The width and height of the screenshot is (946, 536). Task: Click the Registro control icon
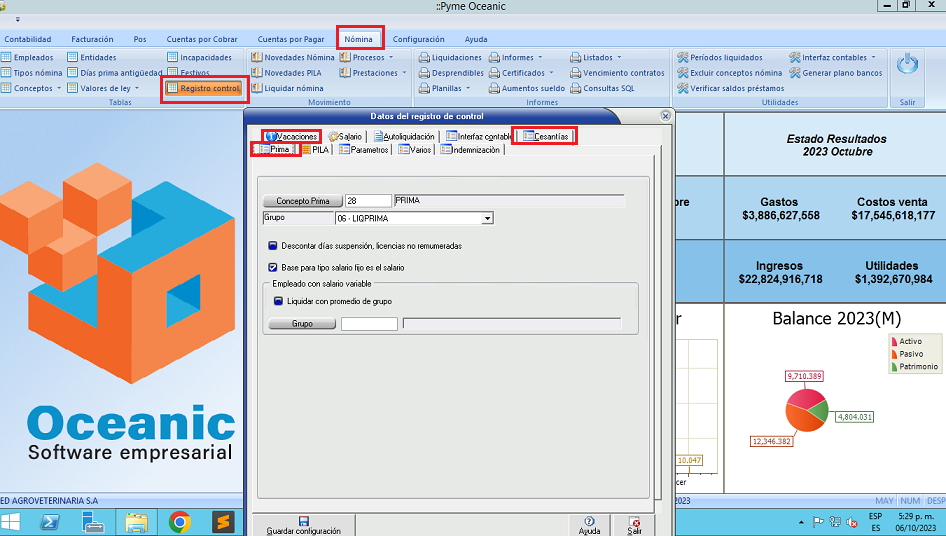point(172,88)
